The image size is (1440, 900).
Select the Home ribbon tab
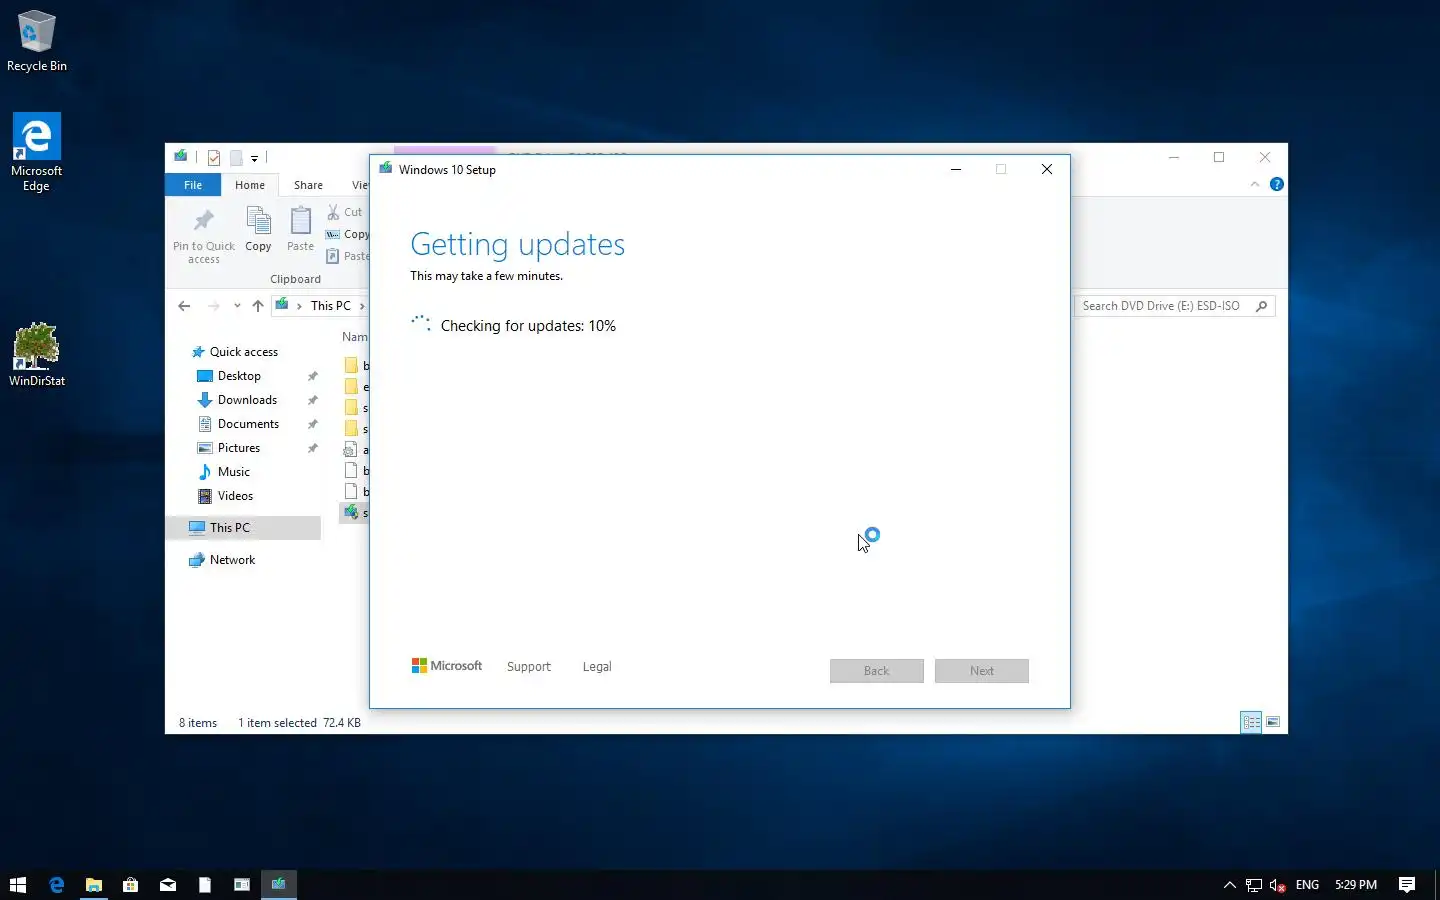(250, 185)
